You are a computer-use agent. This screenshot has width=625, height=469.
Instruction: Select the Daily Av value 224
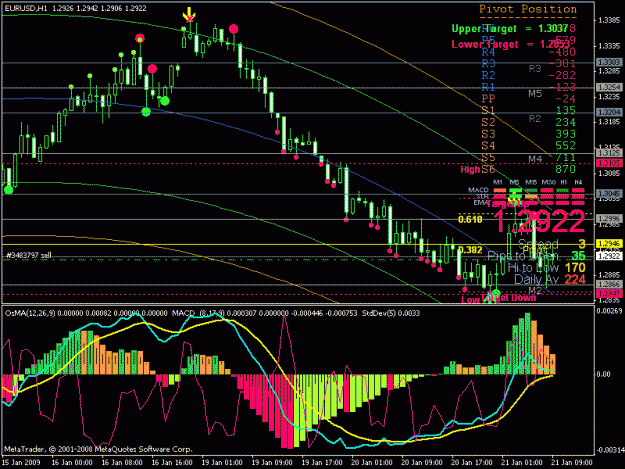tap(575, 279)
